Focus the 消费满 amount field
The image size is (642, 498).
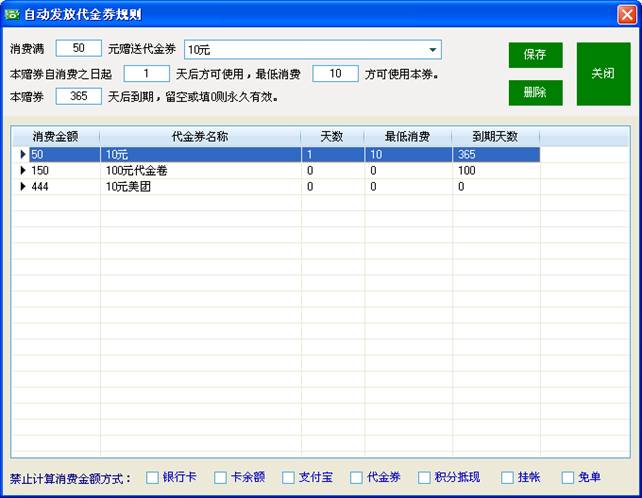coord(78,49)
